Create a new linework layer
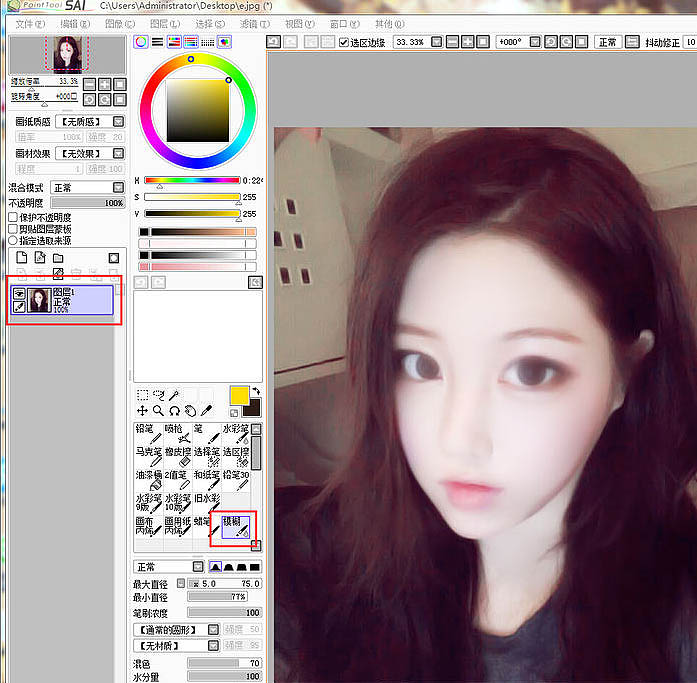Image resolution: width=697 pixels, height=683 pixels. pyautogui.click(x=40, y=258)
